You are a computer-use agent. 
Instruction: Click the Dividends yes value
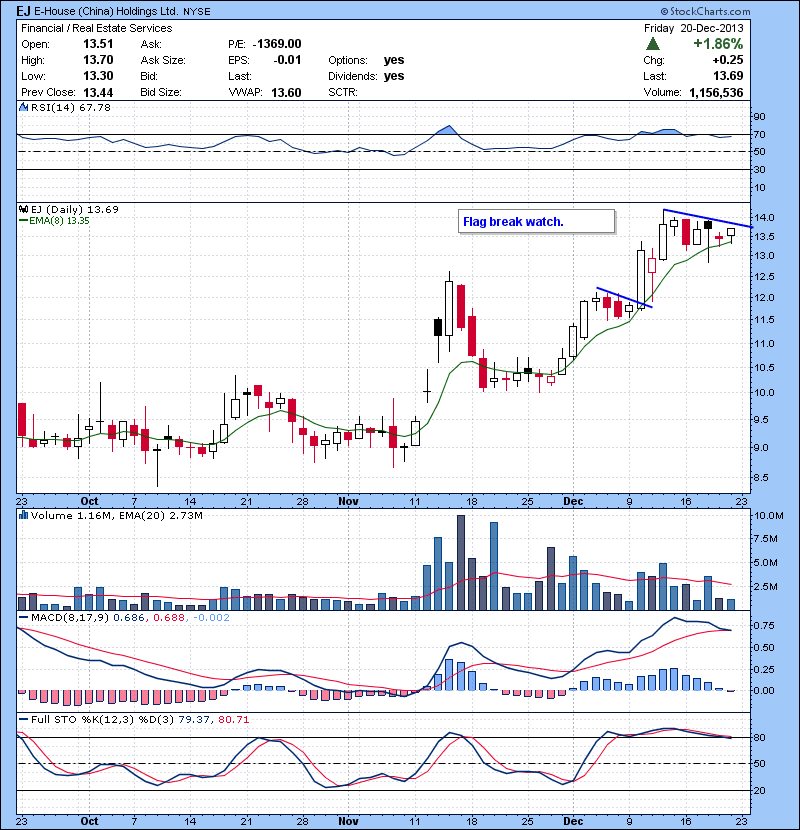394,76
